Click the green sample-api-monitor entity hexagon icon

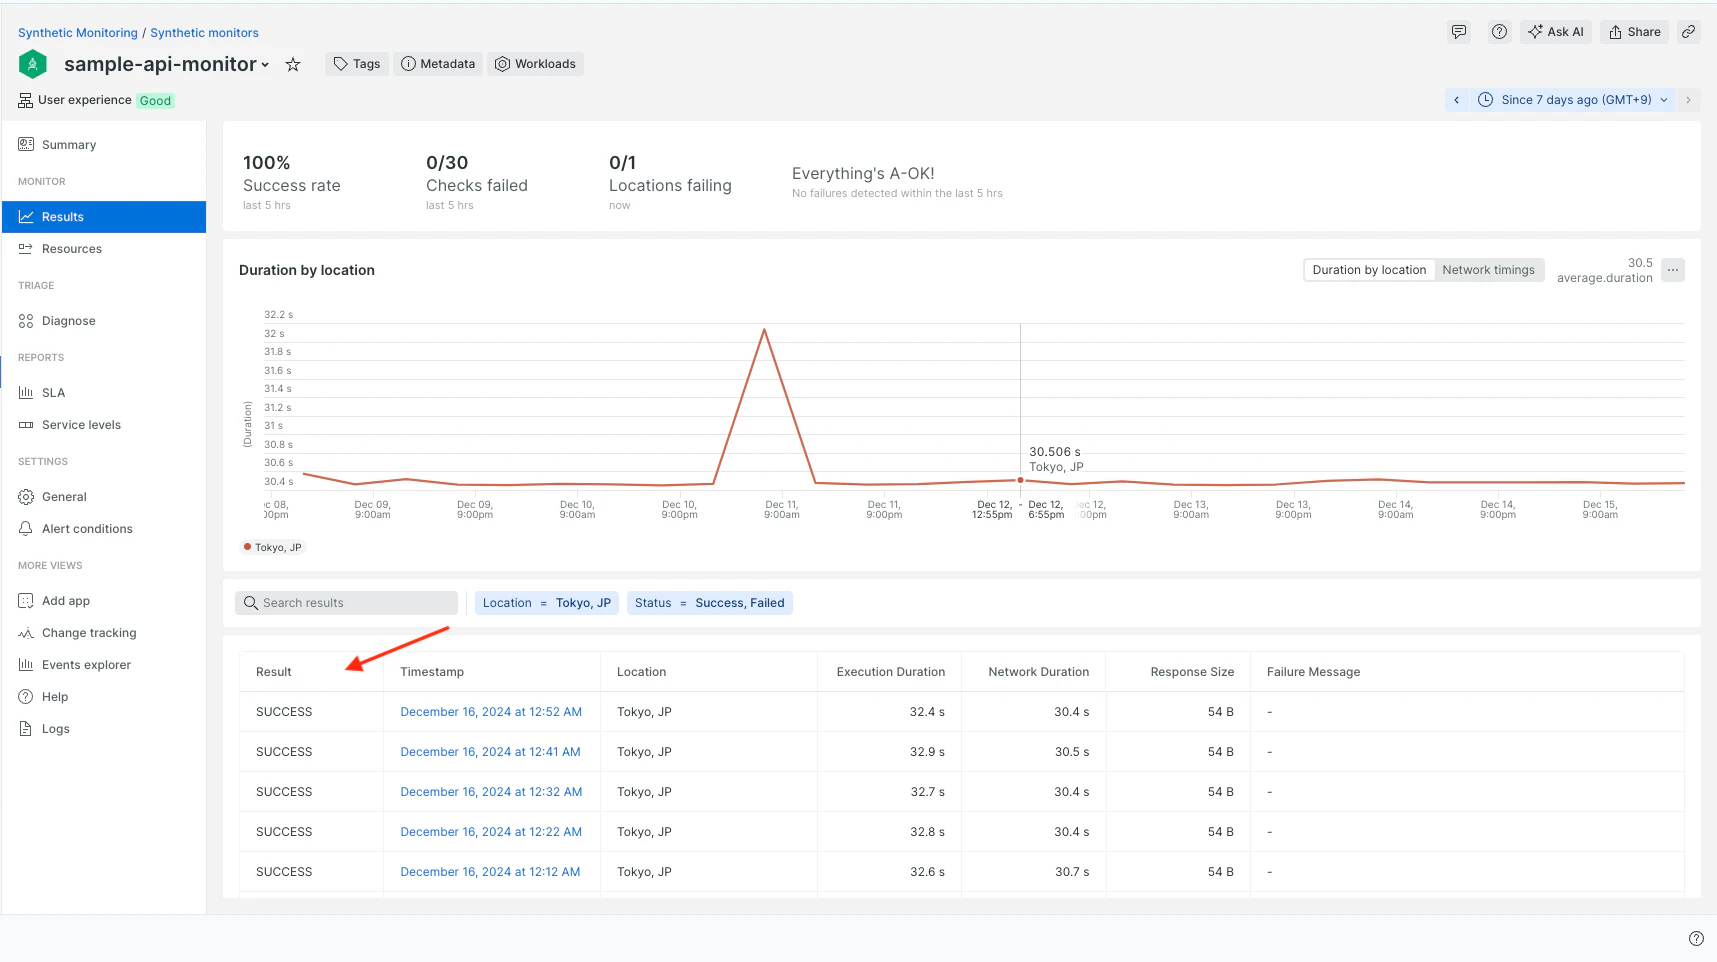(x=33, y=64)
